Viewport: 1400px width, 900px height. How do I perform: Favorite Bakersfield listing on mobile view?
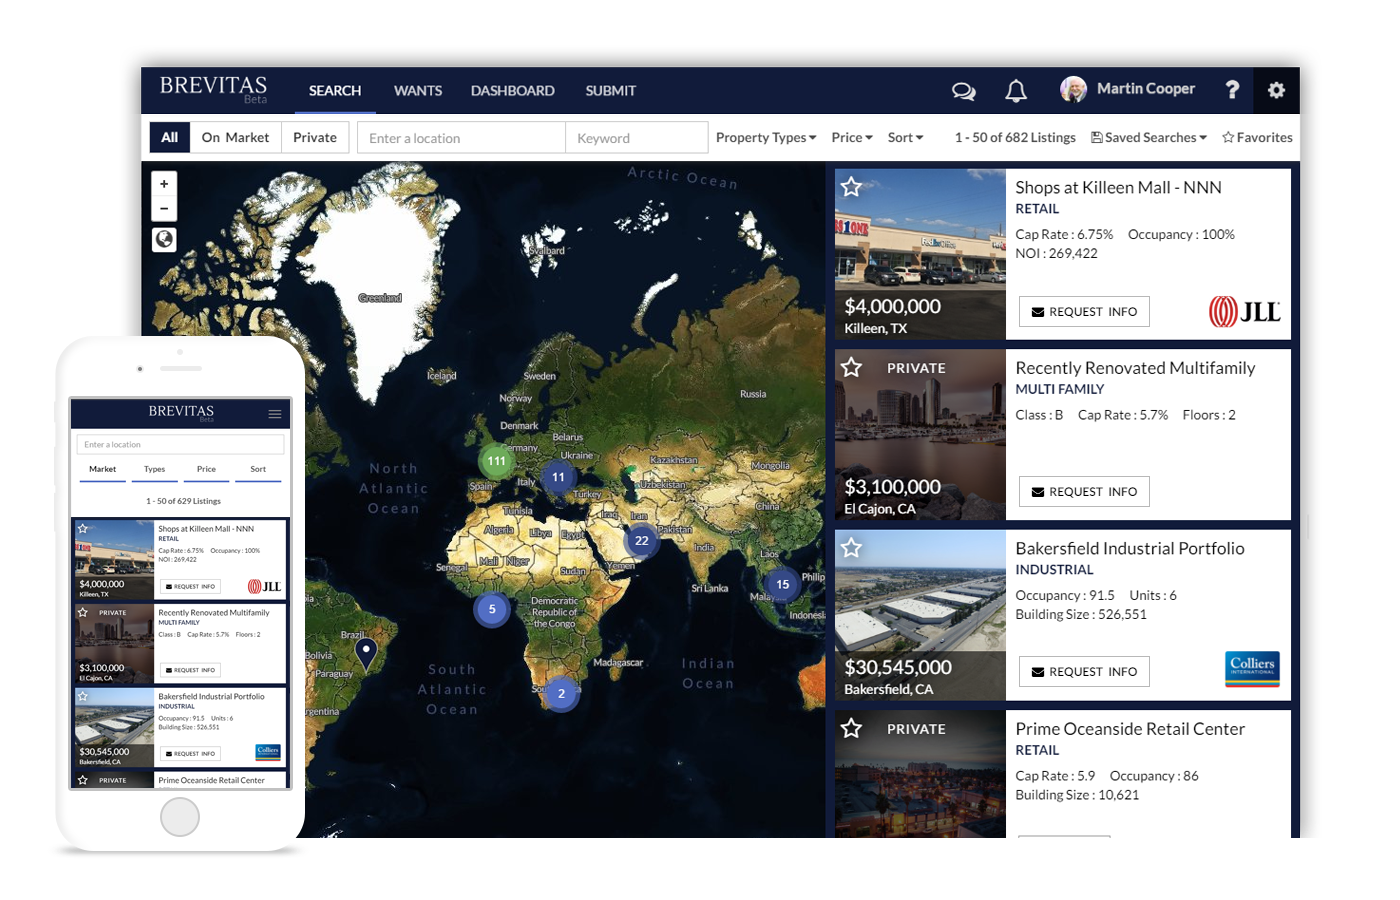(83, 696)
